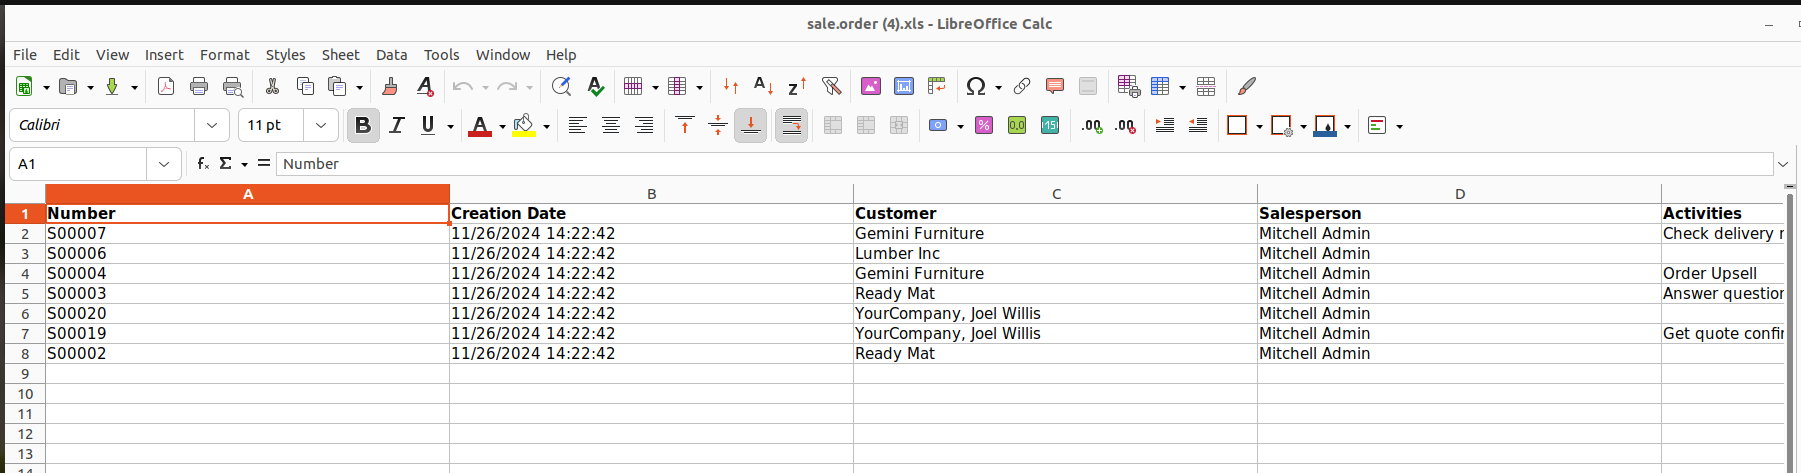Screen dimensions: 1801x473
Task: Select row 5 header
Action: (x=25, y=294)
